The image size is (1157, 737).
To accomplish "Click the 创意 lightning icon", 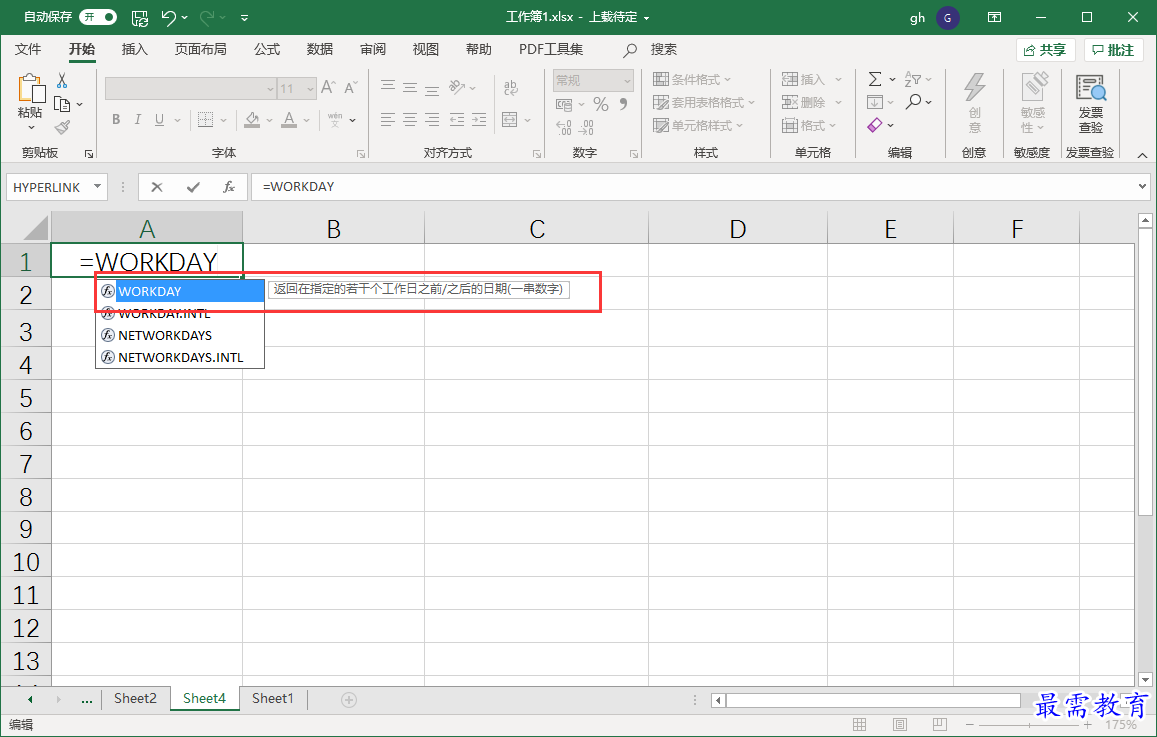I will (x=975, y=88).
